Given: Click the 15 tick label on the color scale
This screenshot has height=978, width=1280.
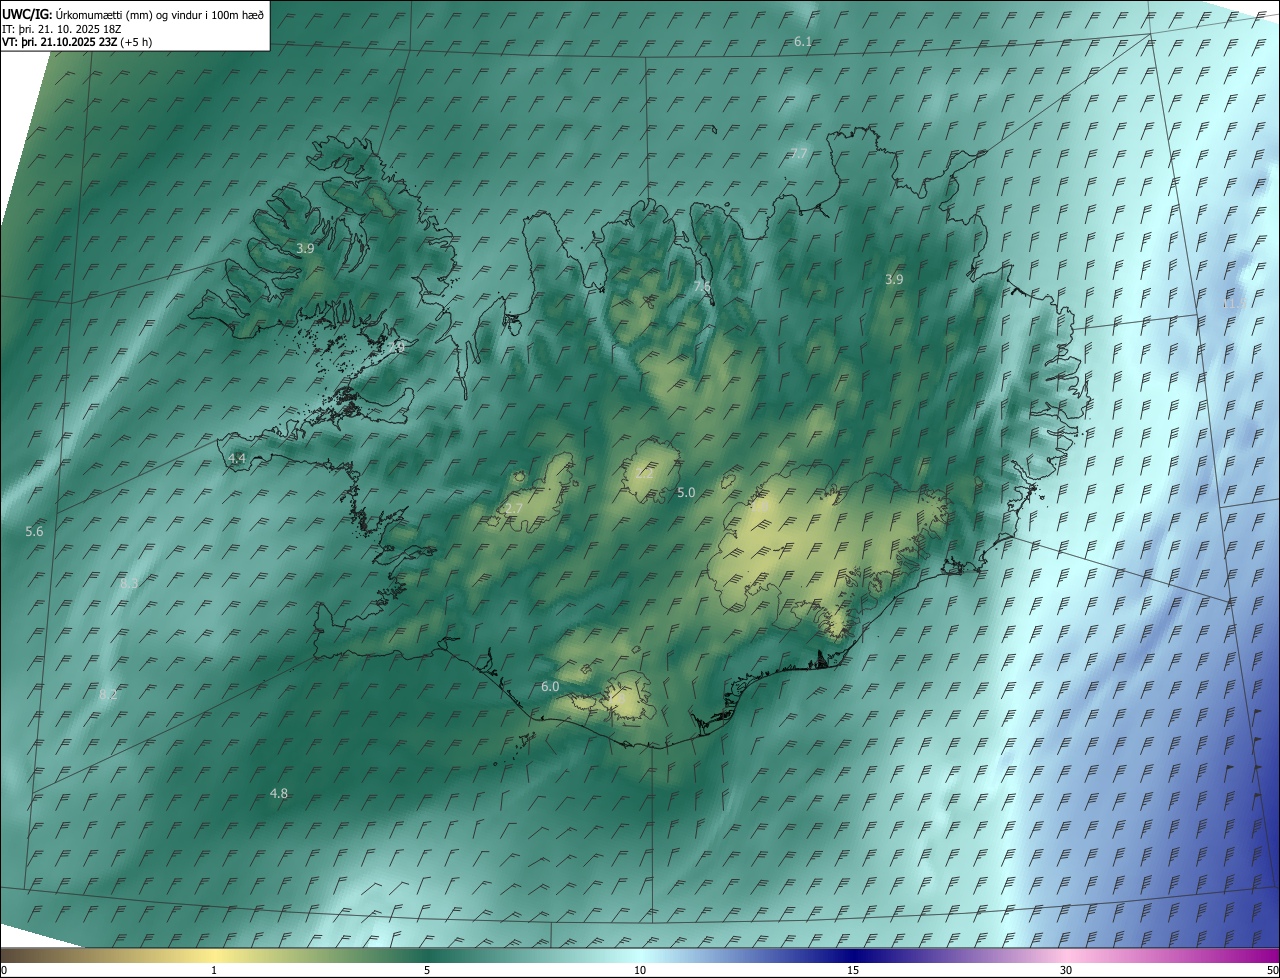Looking at the screenshot, I should pyautogui.click(x=853, y=971).
